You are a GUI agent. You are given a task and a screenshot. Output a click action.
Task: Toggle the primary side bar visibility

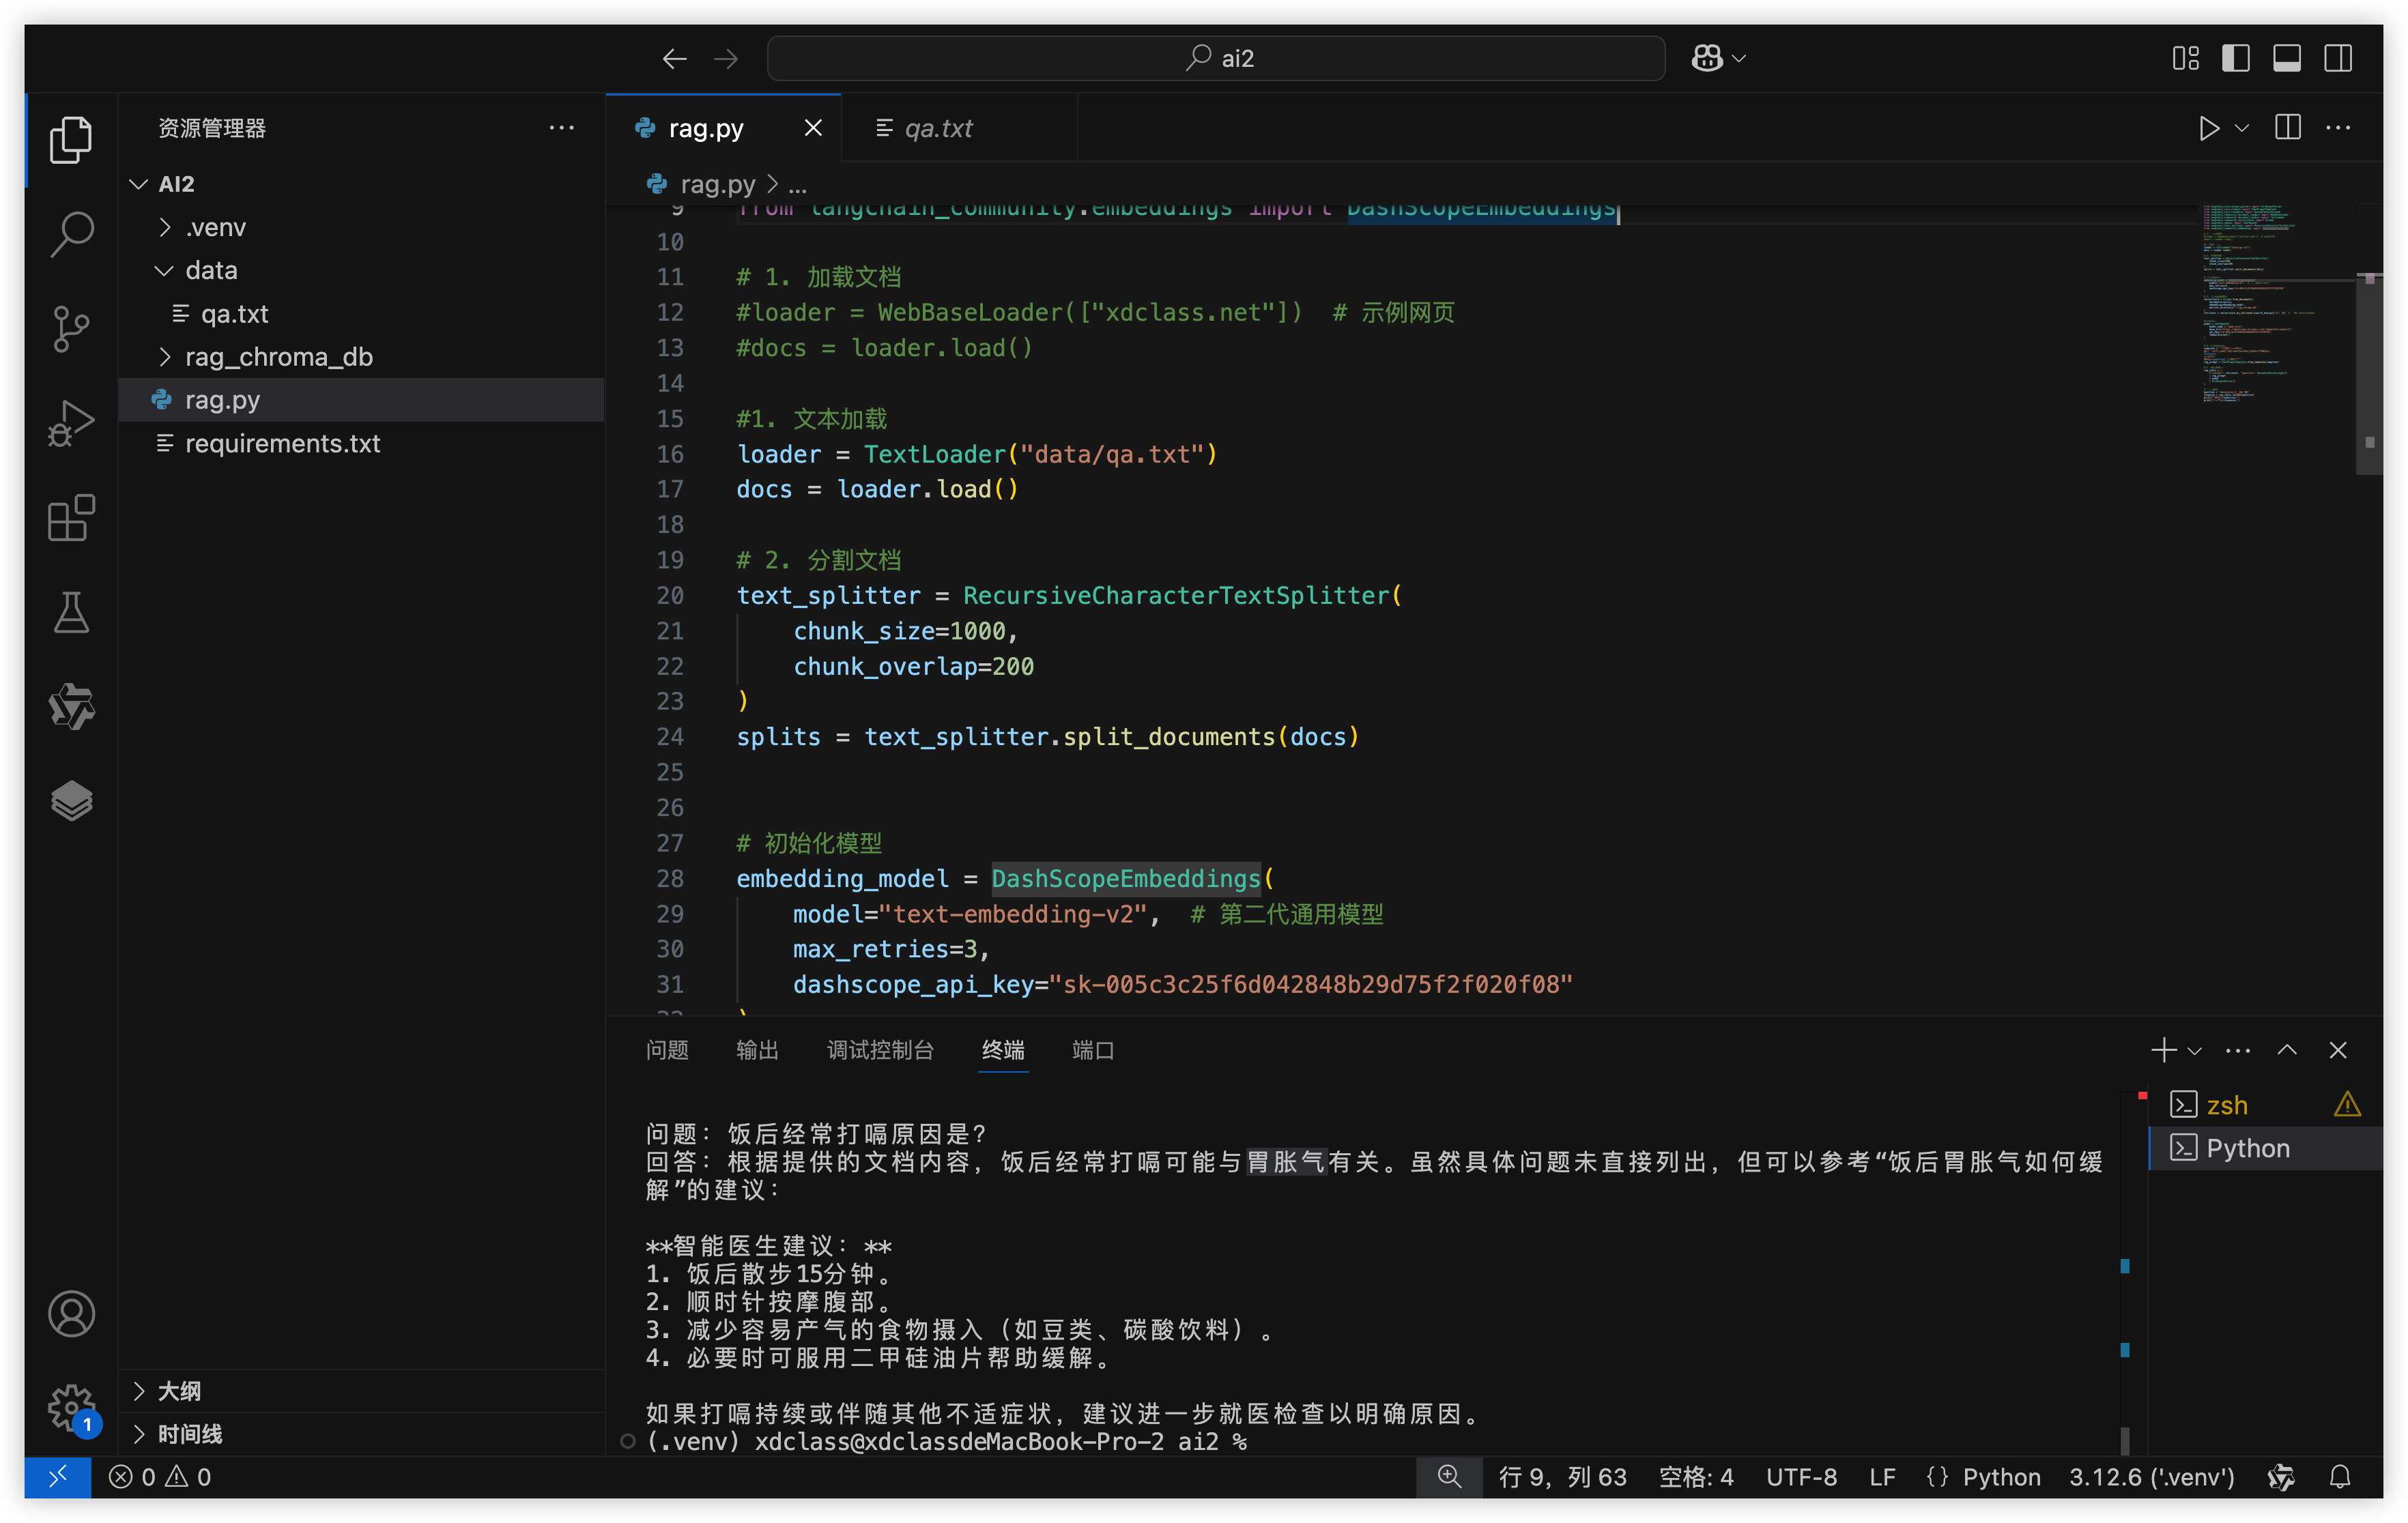pyautogui.click(x=2236, y=58)
